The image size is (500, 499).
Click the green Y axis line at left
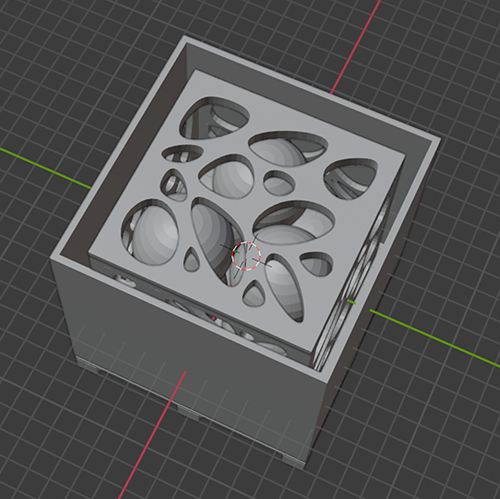[x=45, y=169]
